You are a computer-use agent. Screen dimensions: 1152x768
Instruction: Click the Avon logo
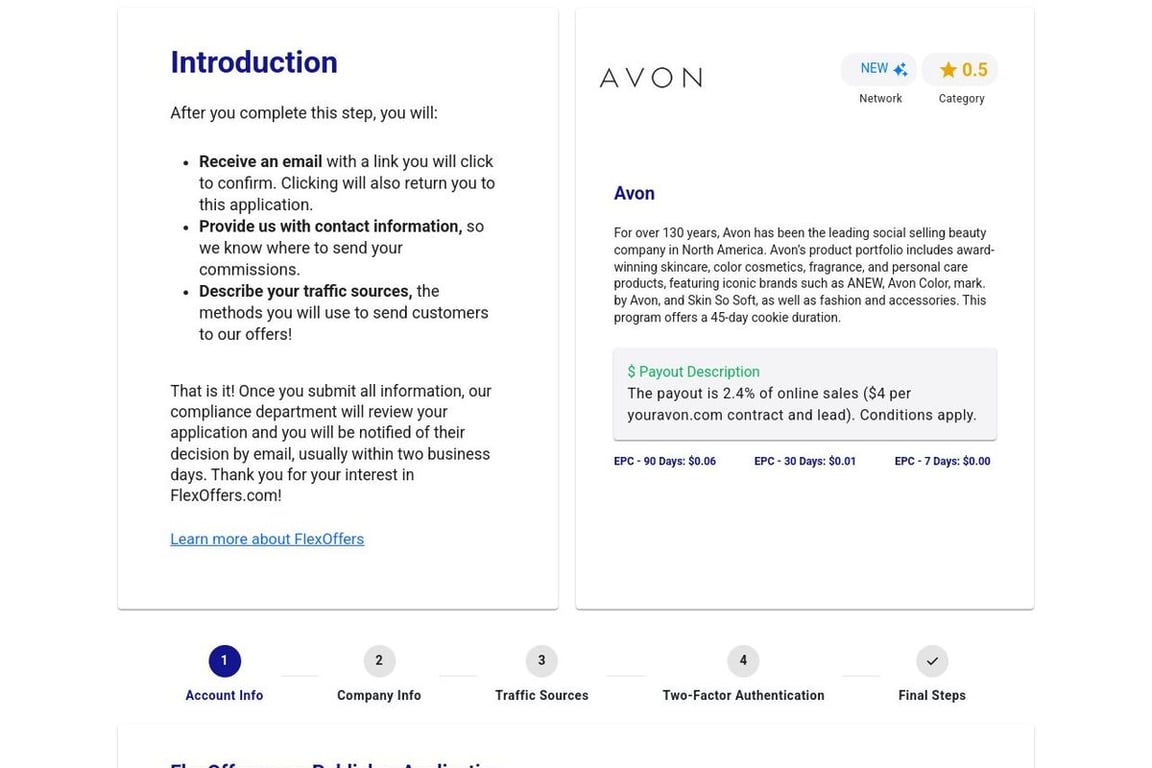(651, 77)
